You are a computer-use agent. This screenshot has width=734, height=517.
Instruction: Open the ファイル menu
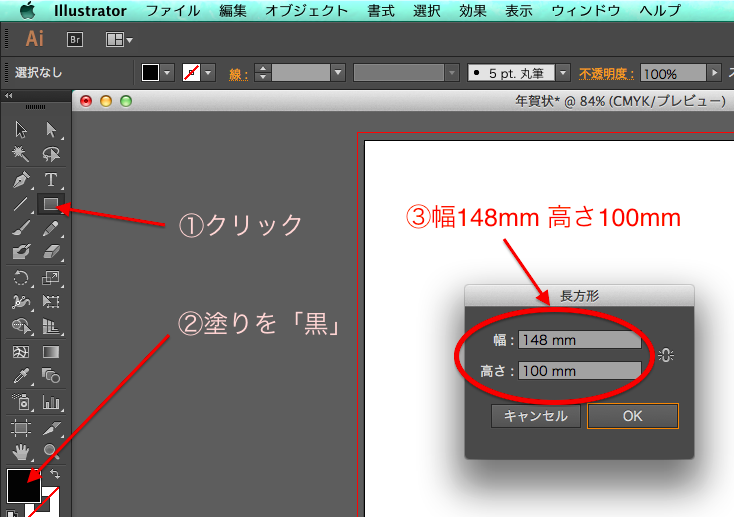(173, 11)
